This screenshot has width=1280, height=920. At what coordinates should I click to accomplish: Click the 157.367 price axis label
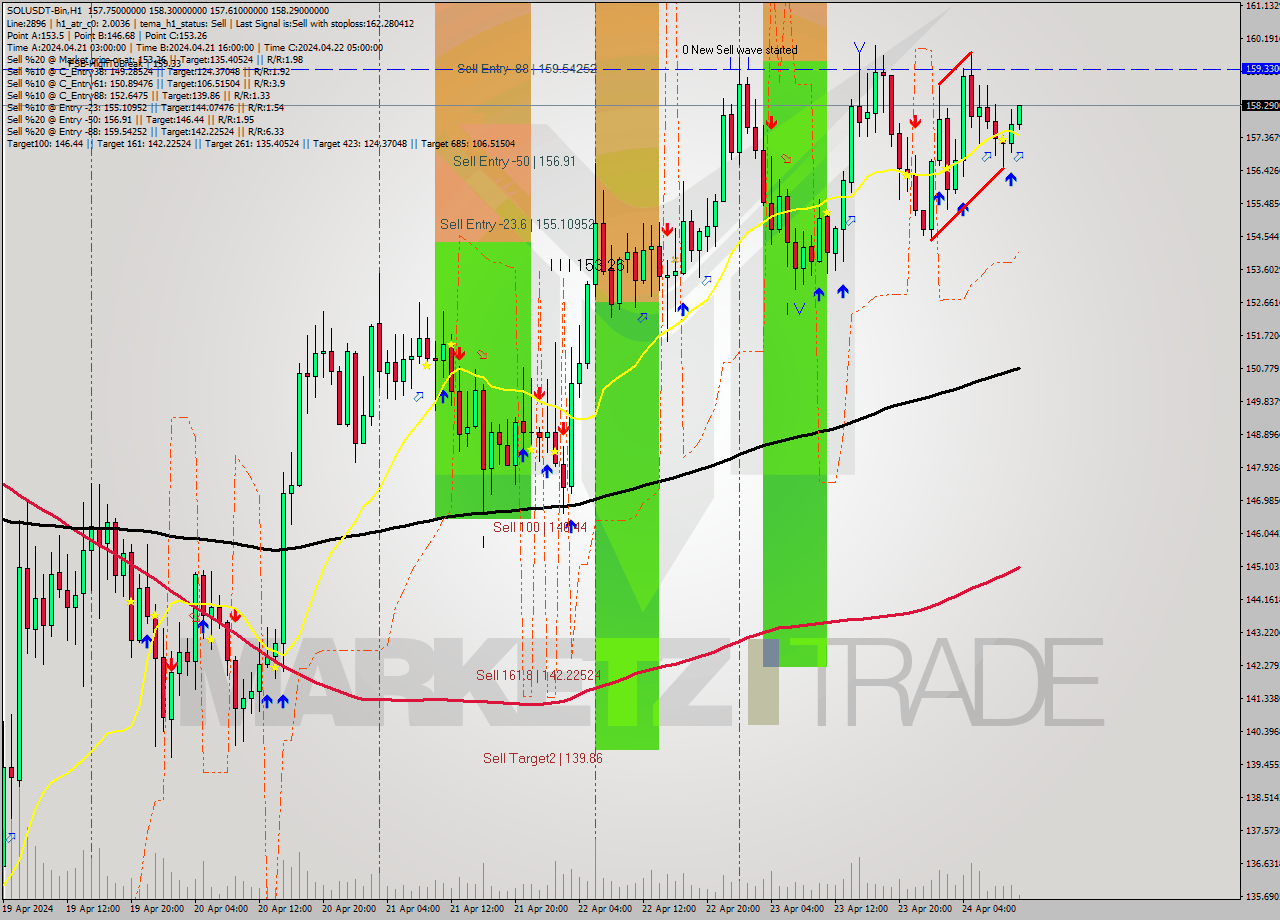(x=1262, y=137)
